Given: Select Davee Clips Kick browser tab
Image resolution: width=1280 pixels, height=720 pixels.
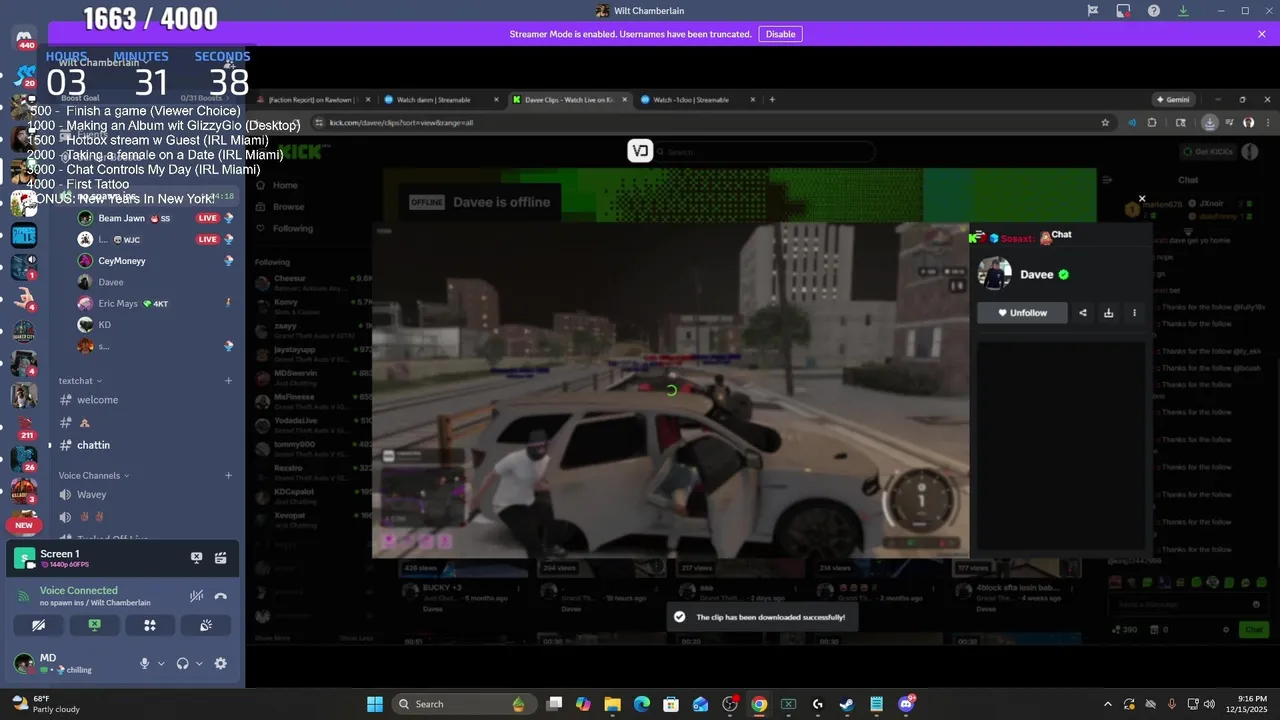Looking at the screenshot, I should click(x=570, y=100).
